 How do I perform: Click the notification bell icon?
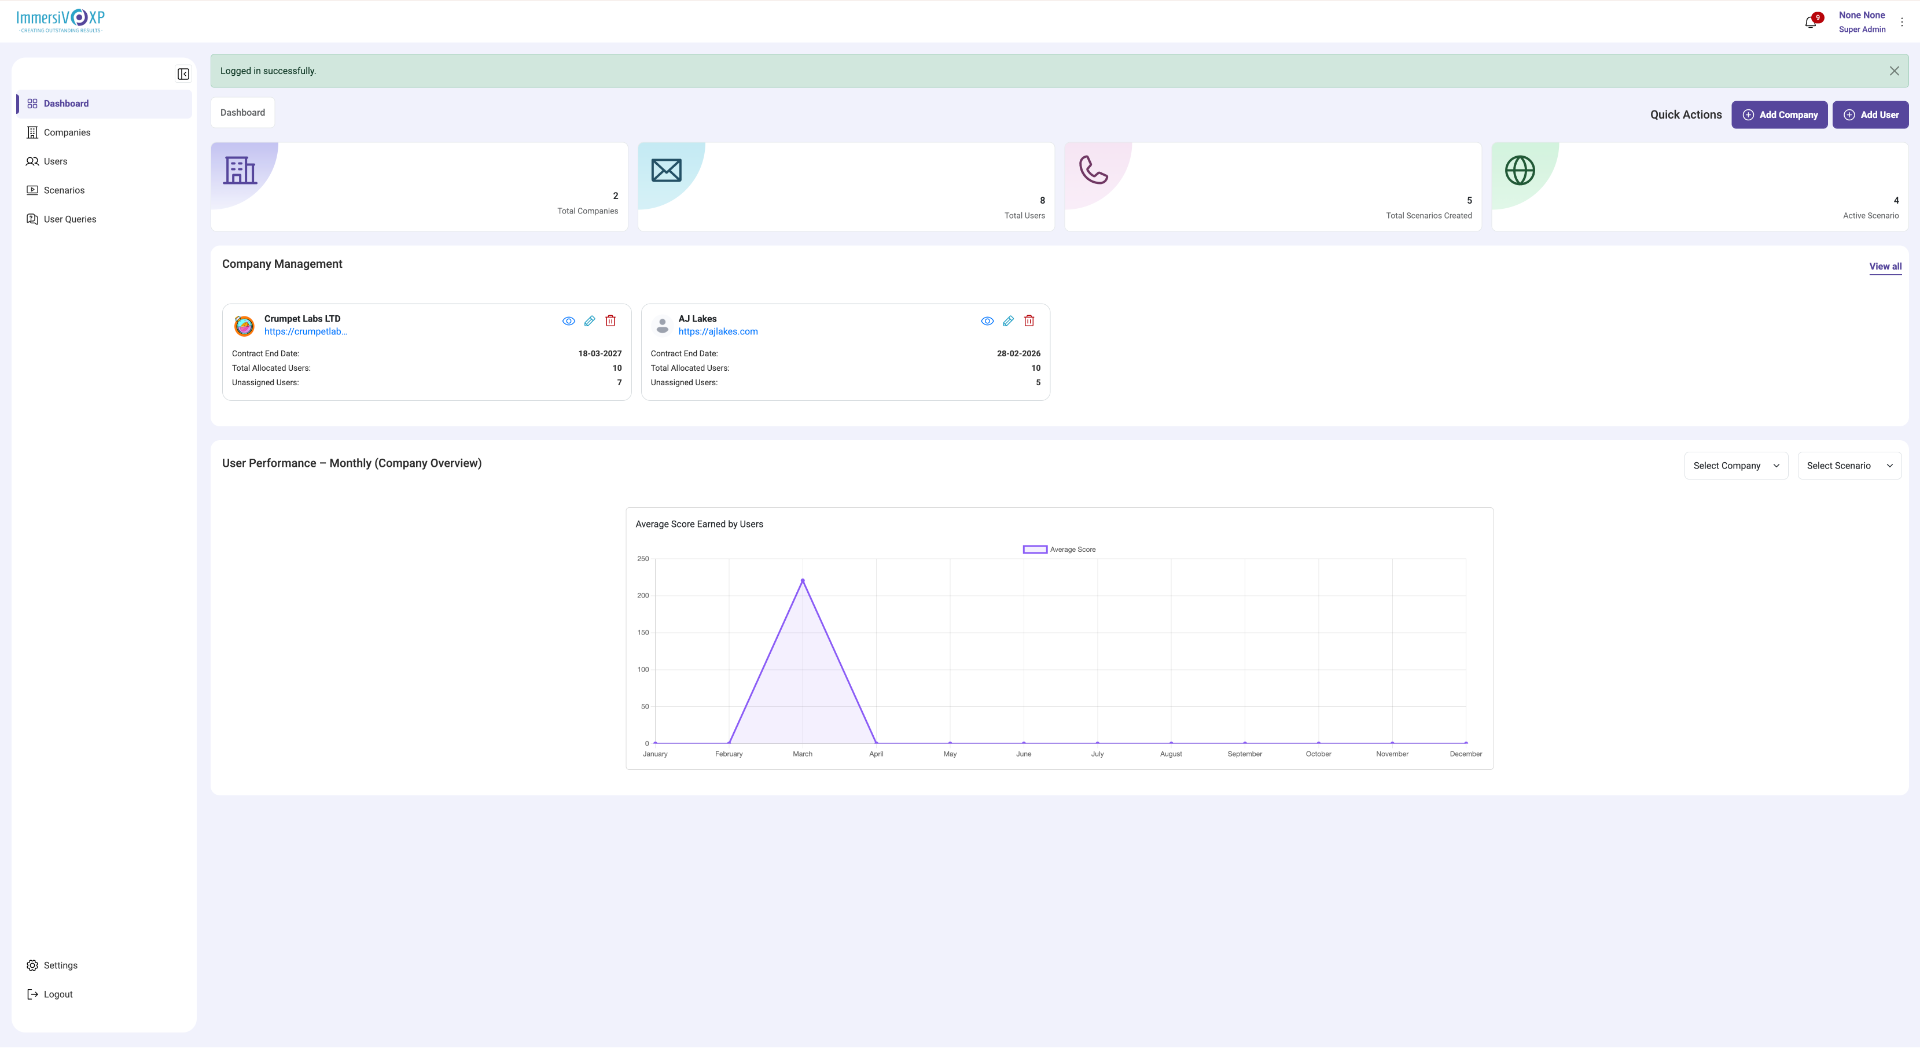[1810, 21]
